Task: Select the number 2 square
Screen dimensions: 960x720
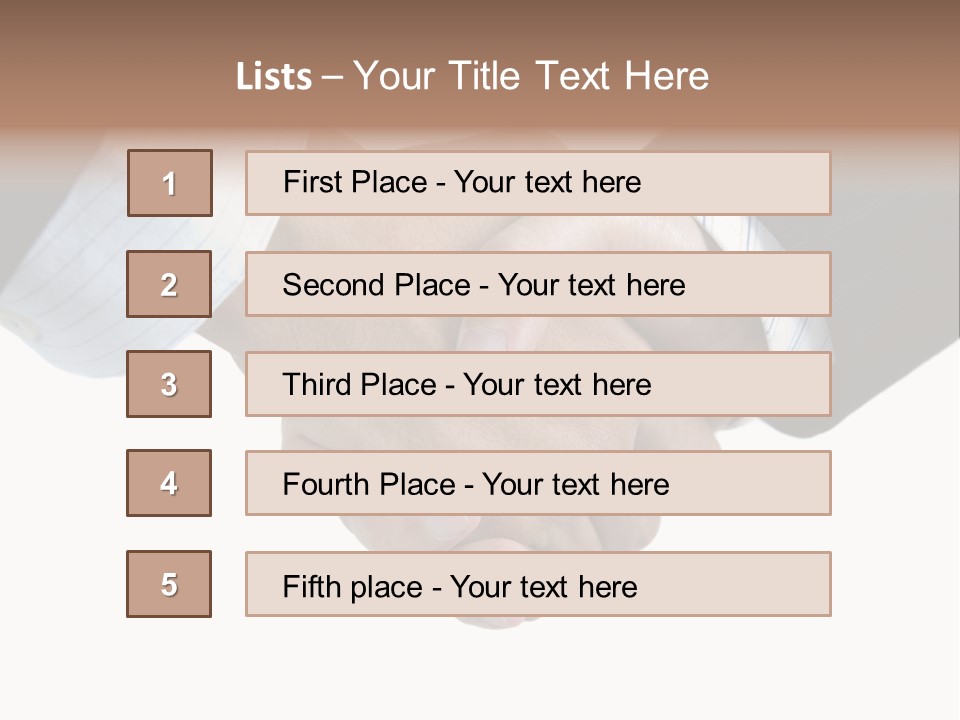Action: point(169,284)
